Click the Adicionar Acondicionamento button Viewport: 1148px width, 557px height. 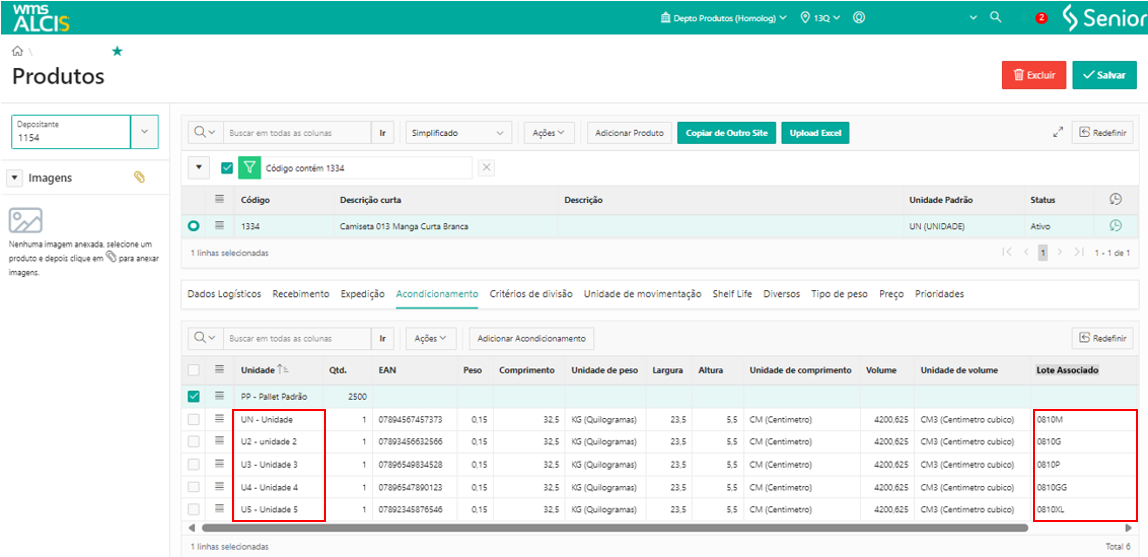(531, 339)
